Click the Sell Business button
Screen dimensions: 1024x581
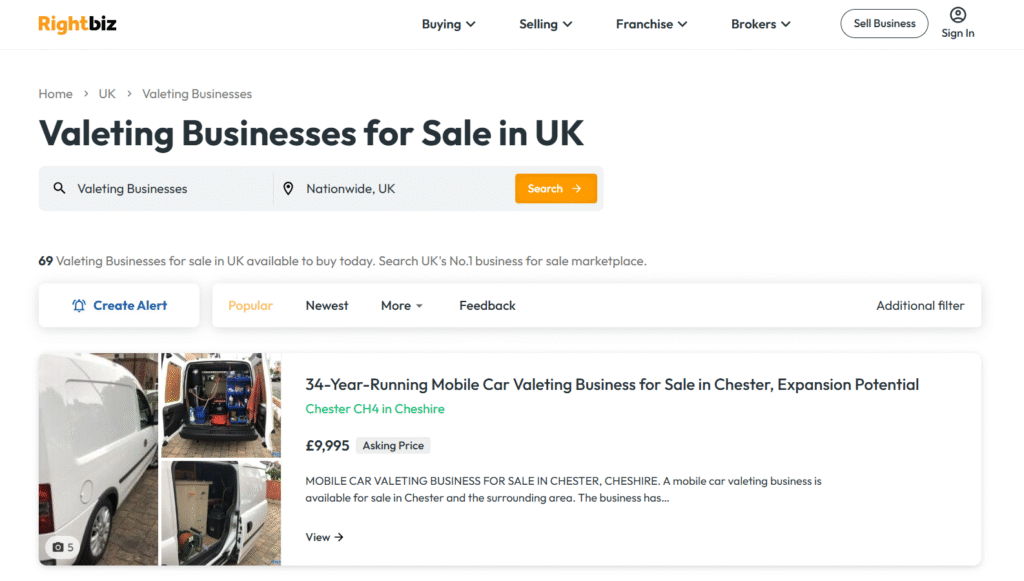coord(884,23)
